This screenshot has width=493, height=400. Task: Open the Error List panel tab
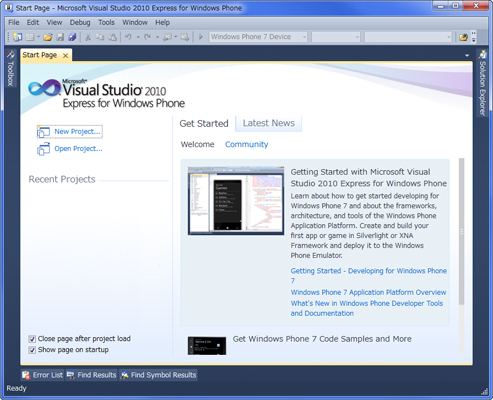(42, 375)
